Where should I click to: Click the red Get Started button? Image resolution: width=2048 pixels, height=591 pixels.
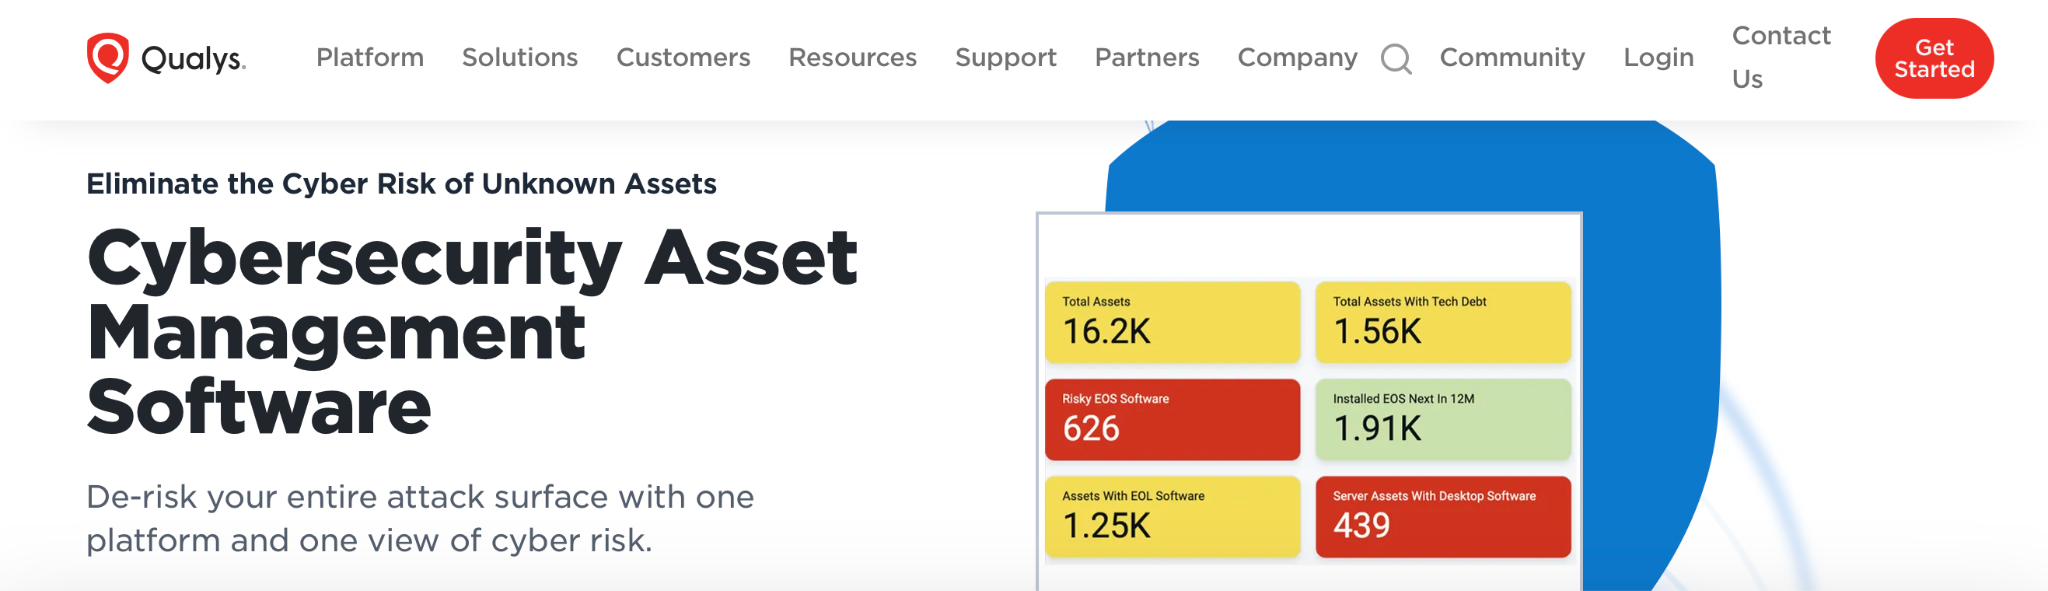pyautogui.click(x=1934, y=58)
